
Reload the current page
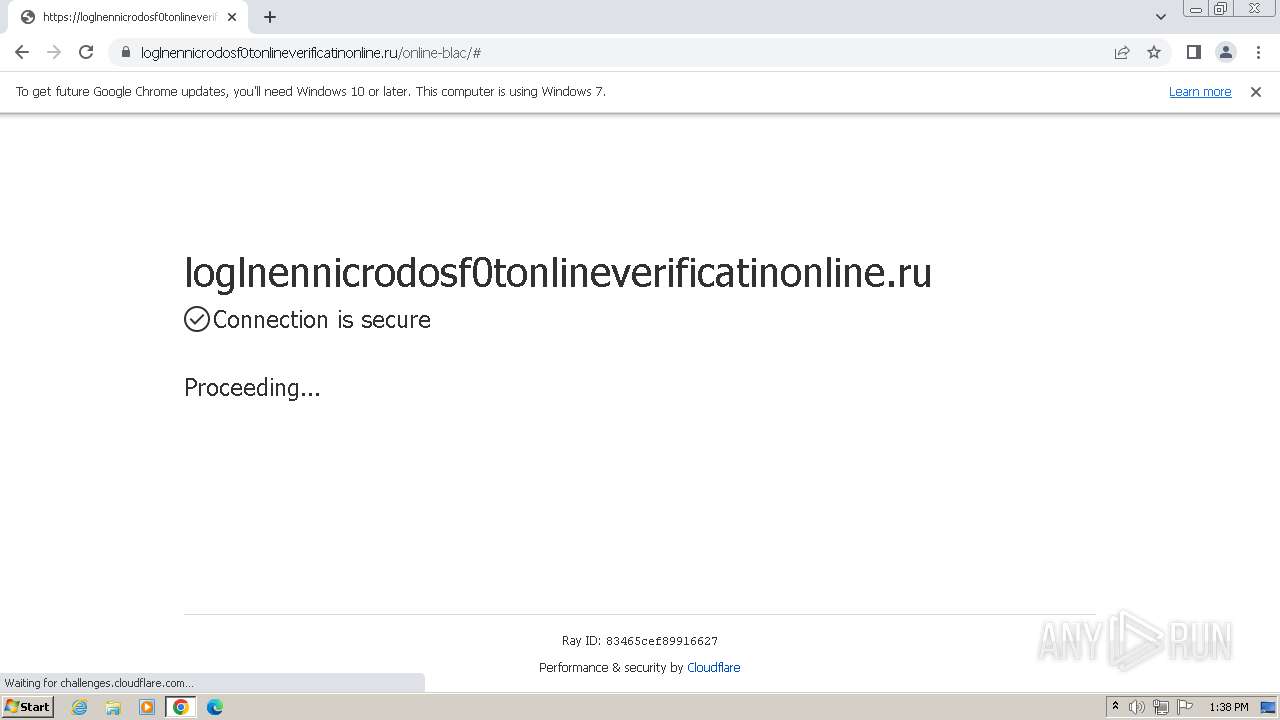[x=86, y=52]
